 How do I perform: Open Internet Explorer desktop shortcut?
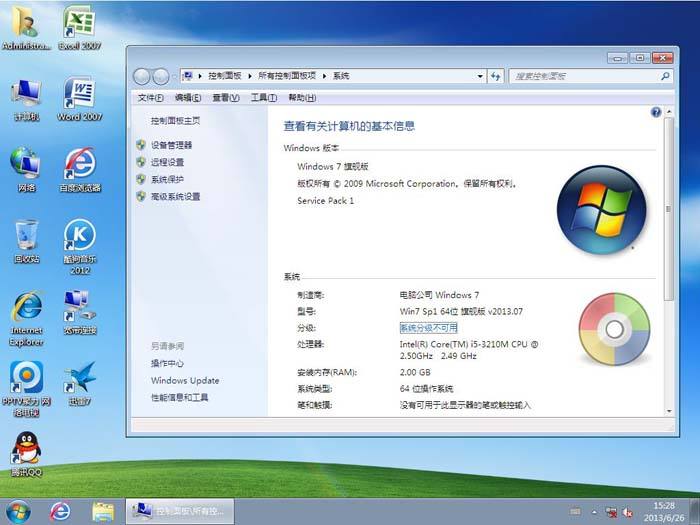(26, 308)
